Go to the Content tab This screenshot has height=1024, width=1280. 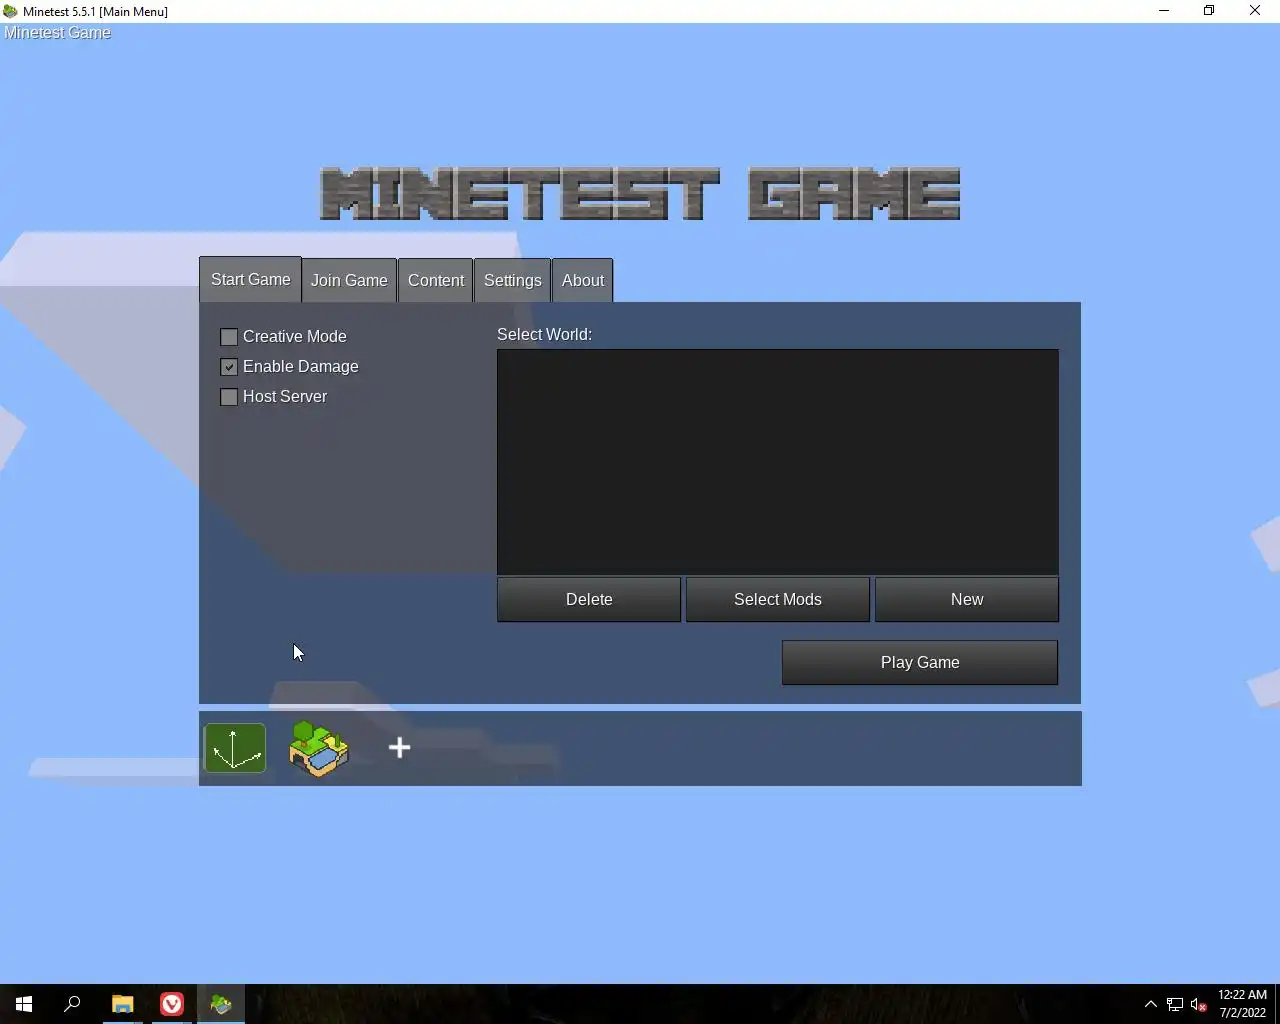coord(436,281)
